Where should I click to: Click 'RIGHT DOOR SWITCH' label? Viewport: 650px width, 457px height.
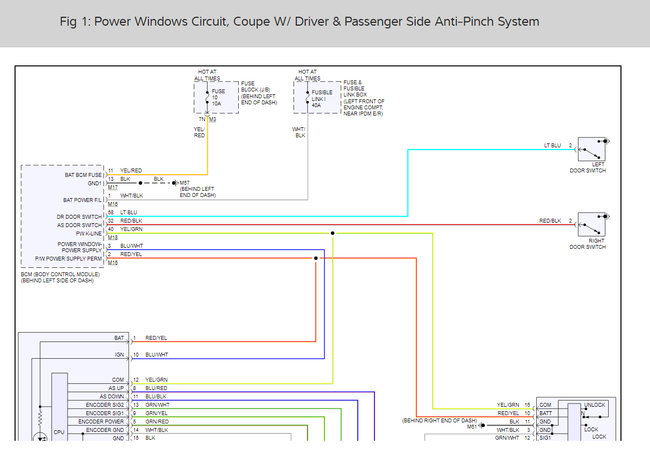pyautogui.click(x=587, y=244)
